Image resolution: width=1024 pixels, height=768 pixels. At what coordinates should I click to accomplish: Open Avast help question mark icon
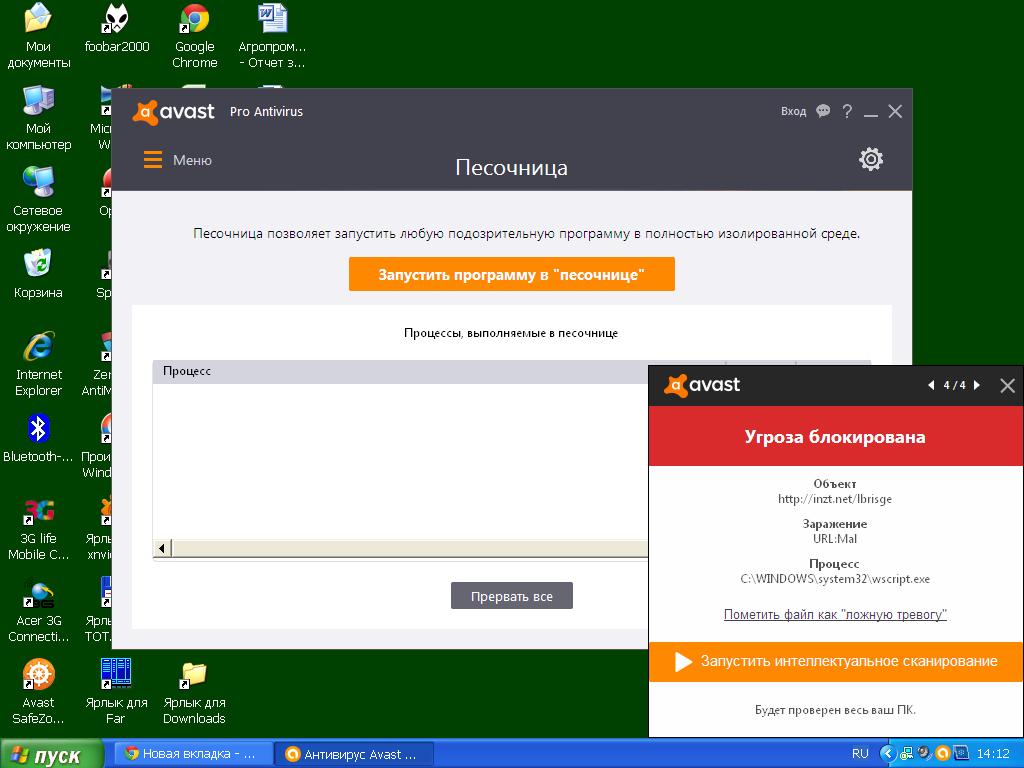click(x=847, y=111)
